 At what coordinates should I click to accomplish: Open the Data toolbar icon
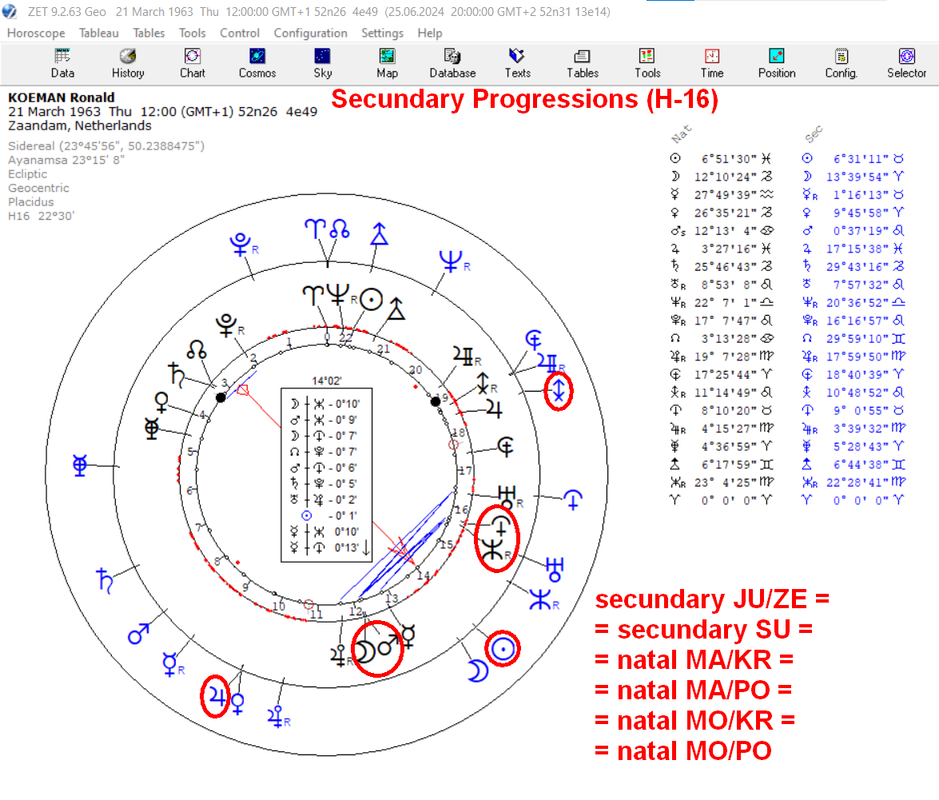click(62, 63)
